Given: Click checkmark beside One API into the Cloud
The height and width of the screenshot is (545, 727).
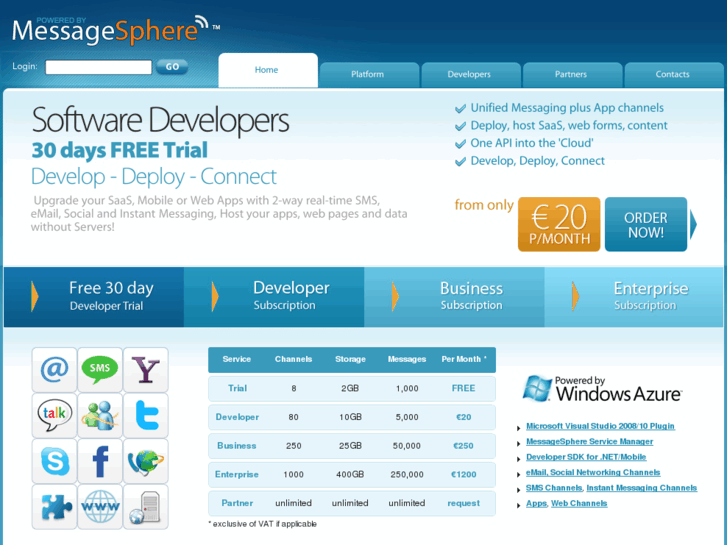Looking at the screenshot, I should [460, 144].
